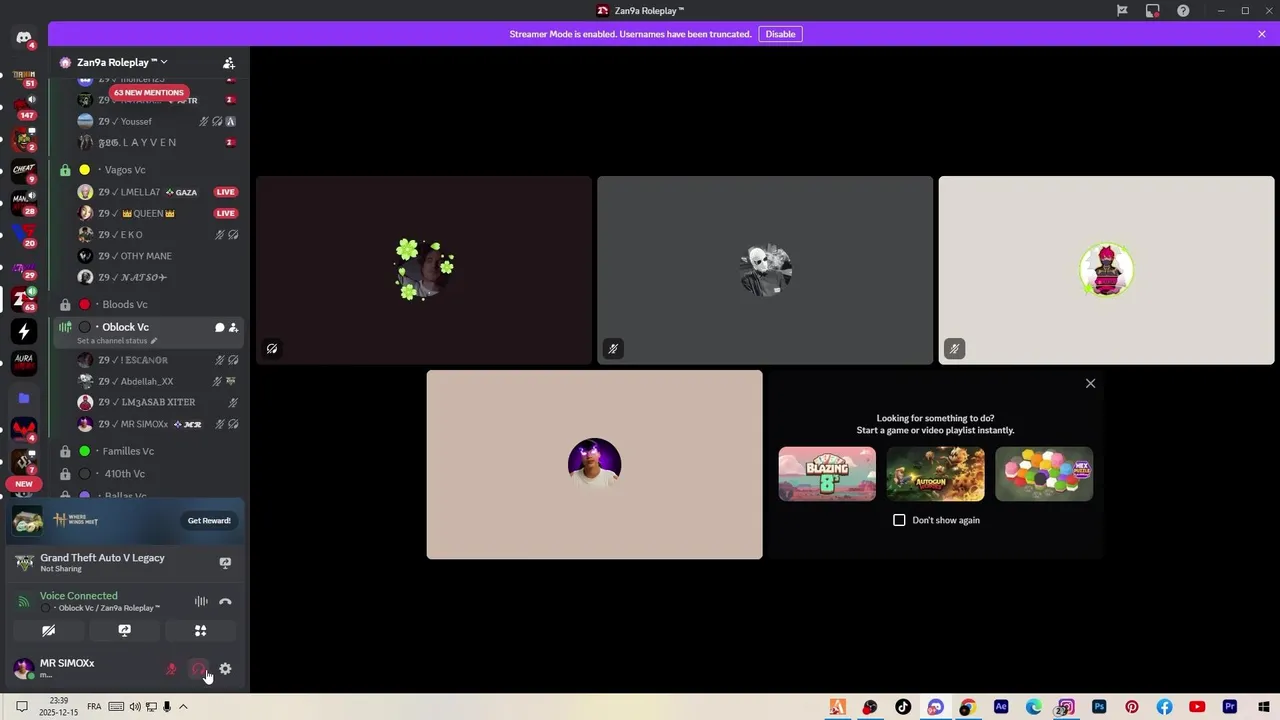Open the activities launcher button
The width and height of the screenshot is (1280, 720).
(x=200, y=631)
